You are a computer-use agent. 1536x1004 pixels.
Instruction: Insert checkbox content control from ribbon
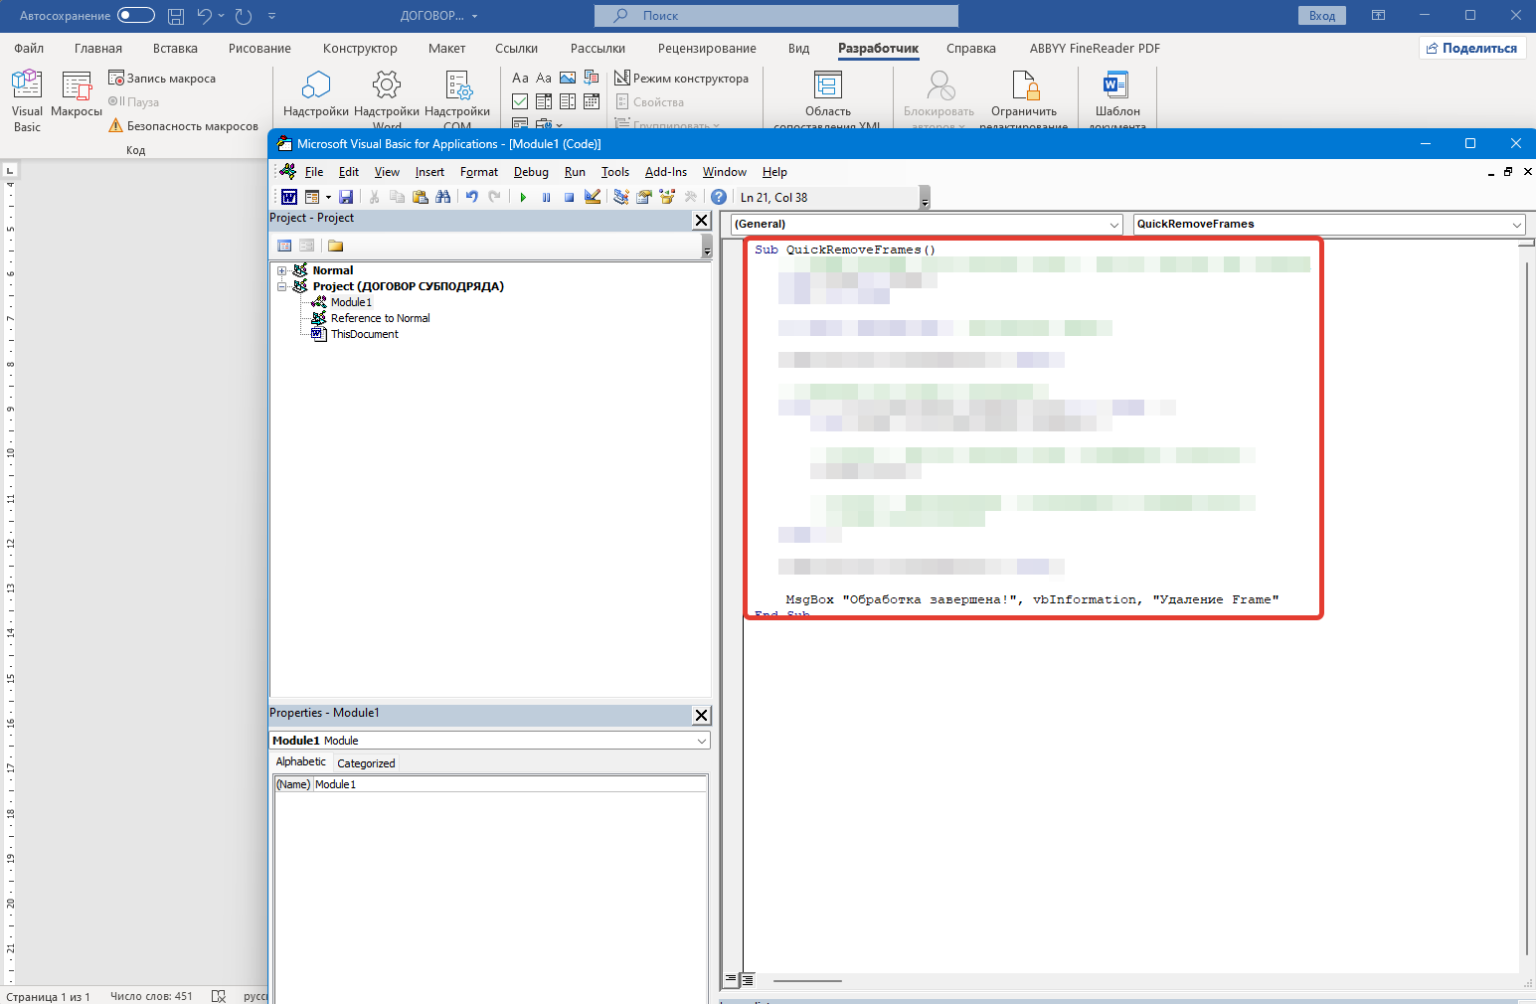[520, 101]
